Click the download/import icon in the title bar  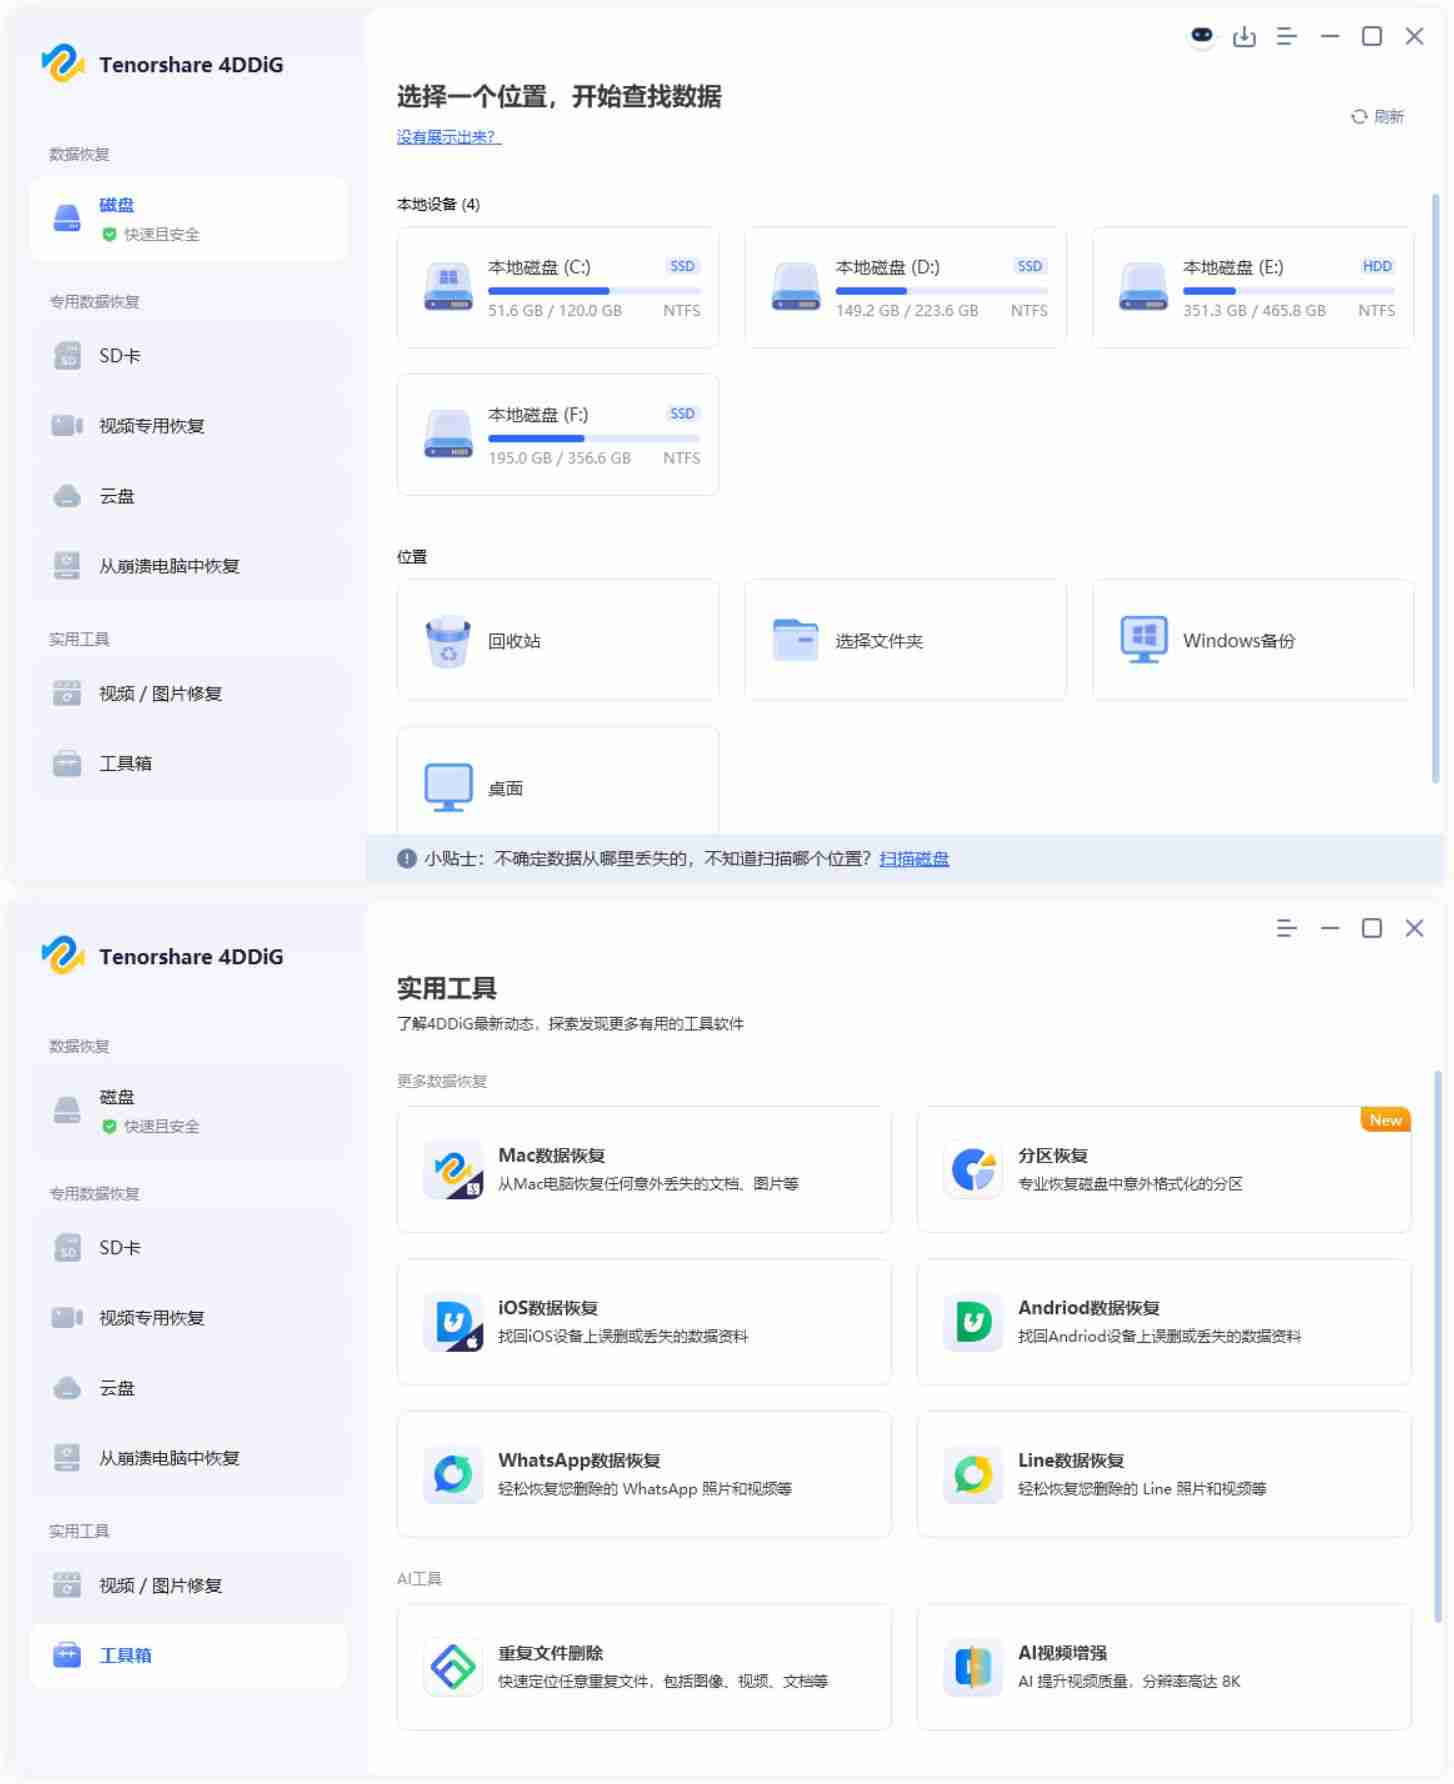pos(1244,37)
